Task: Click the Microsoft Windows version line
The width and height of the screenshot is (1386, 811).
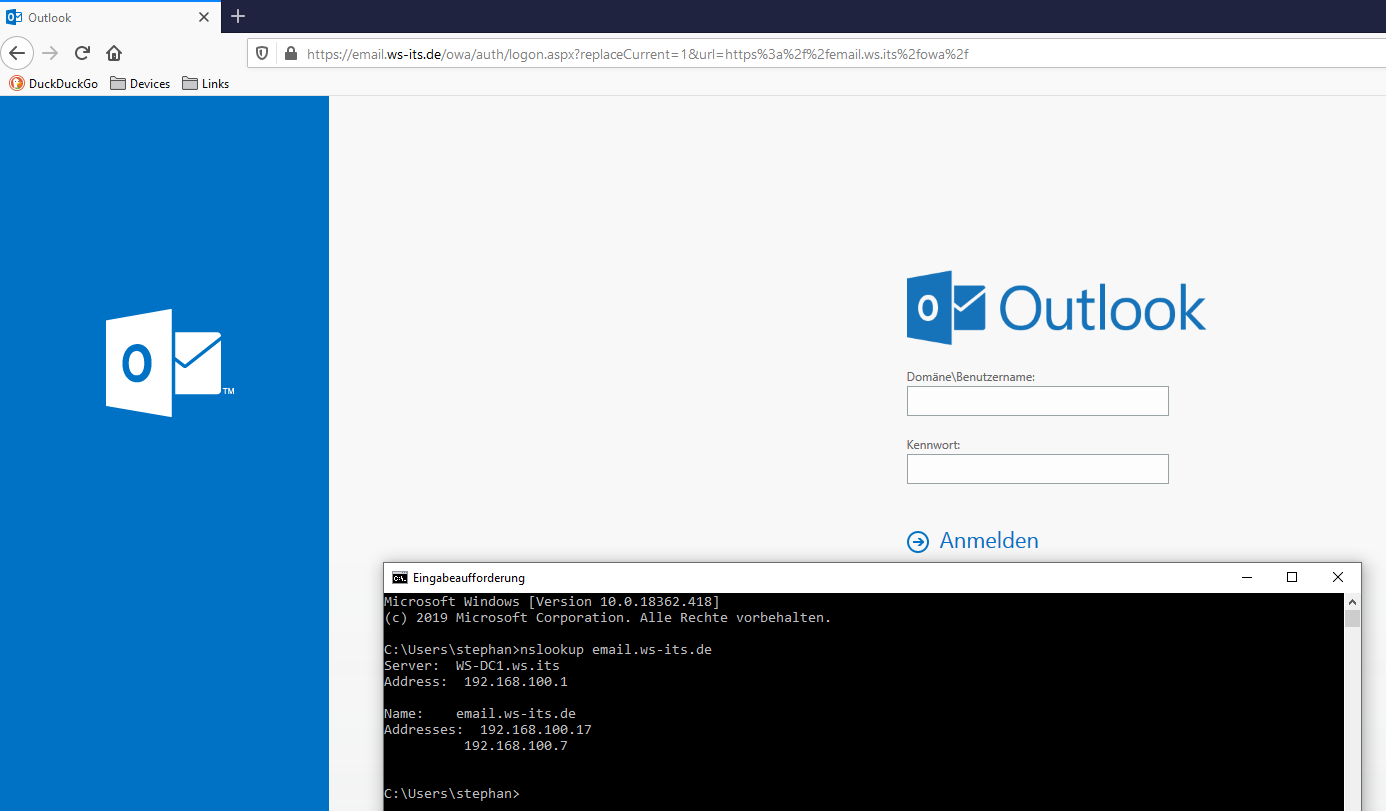Action: click(552, 602)
